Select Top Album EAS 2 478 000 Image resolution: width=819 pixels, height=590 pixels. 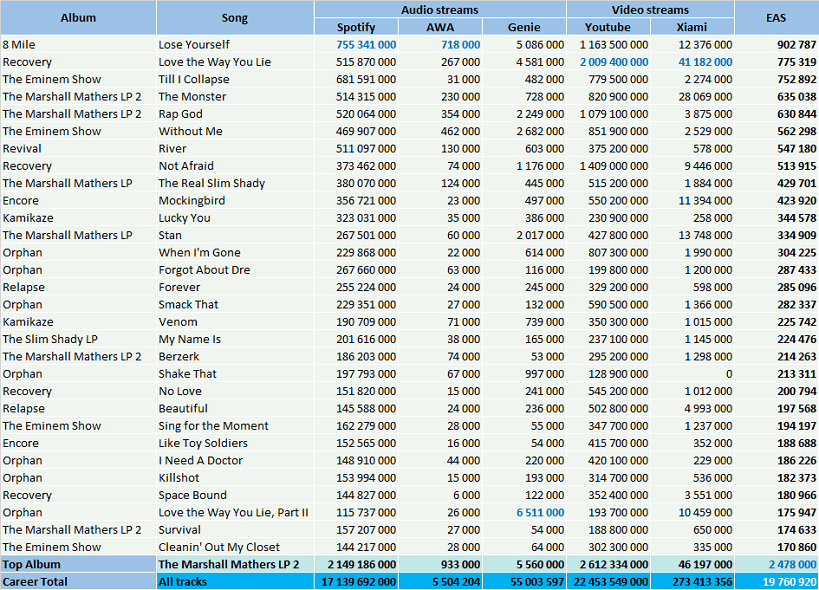click(776, 564)
